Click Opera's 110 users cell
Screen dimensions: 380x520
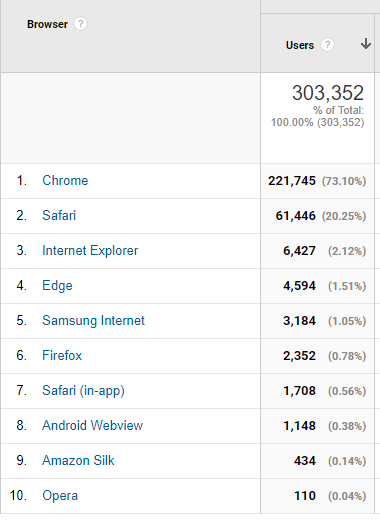[x=318, y=496]
